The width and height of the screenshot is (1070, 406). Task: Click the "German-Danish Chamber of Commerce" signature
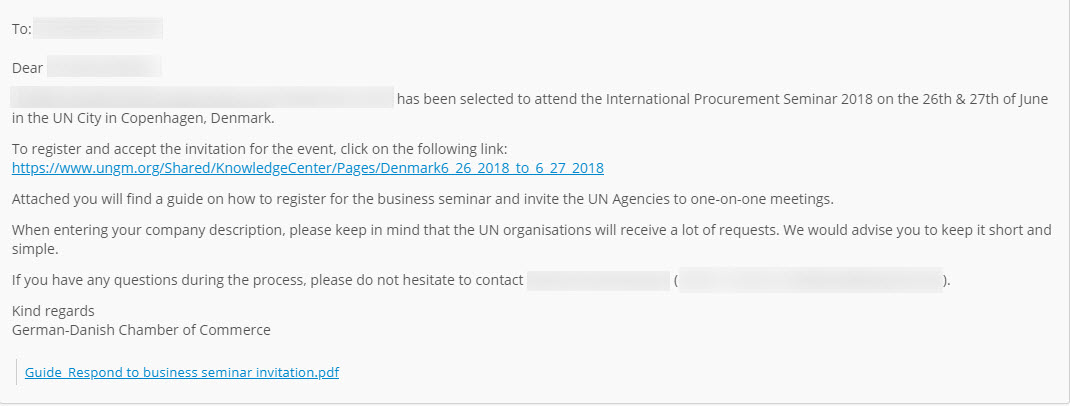tap(141, 330)
